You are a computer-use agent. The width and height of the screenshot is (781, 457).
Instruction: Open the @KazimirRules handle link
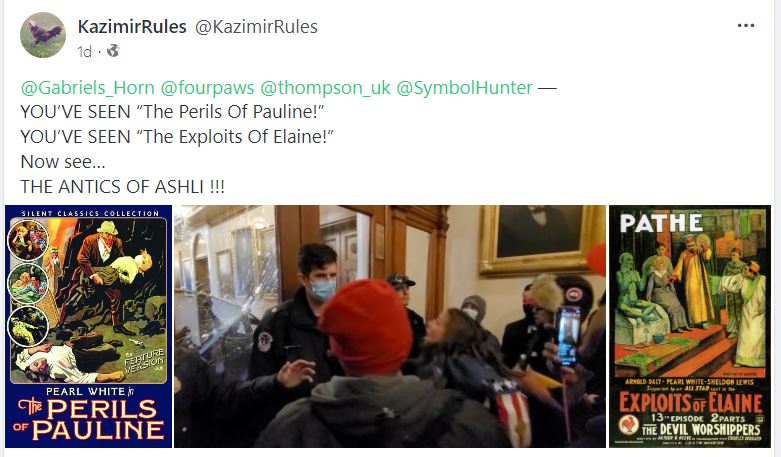[x=256, y=26]
